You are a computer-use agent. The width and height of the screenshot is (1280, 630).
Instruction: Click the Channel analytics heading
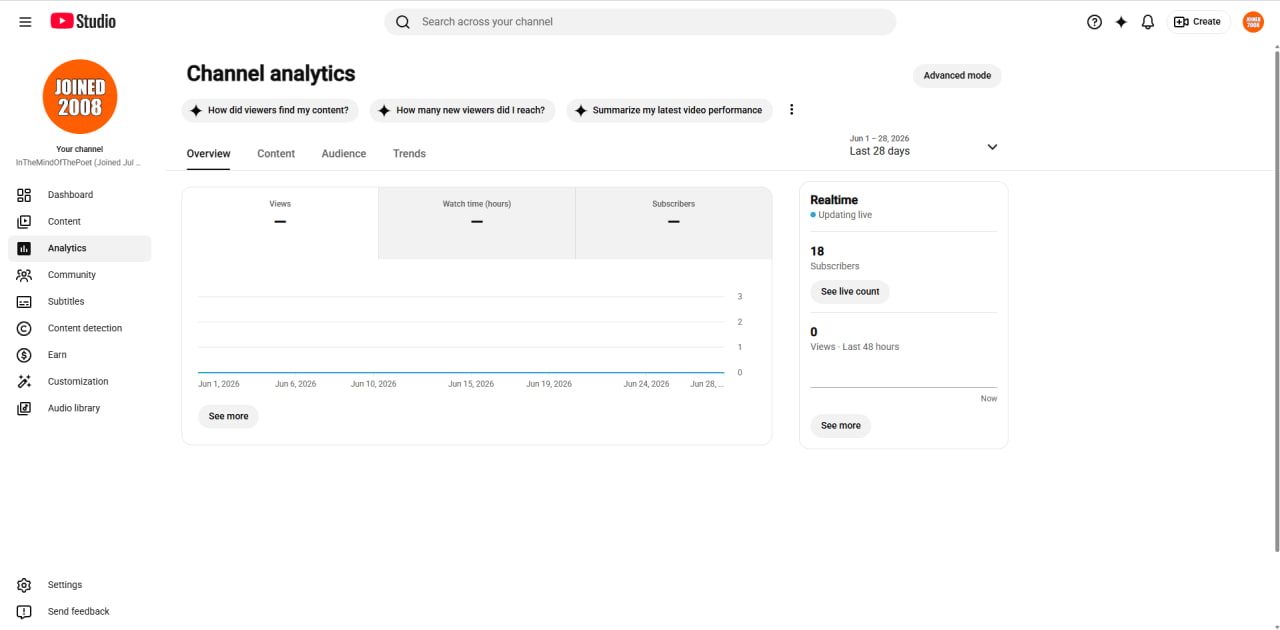[271, 74]
